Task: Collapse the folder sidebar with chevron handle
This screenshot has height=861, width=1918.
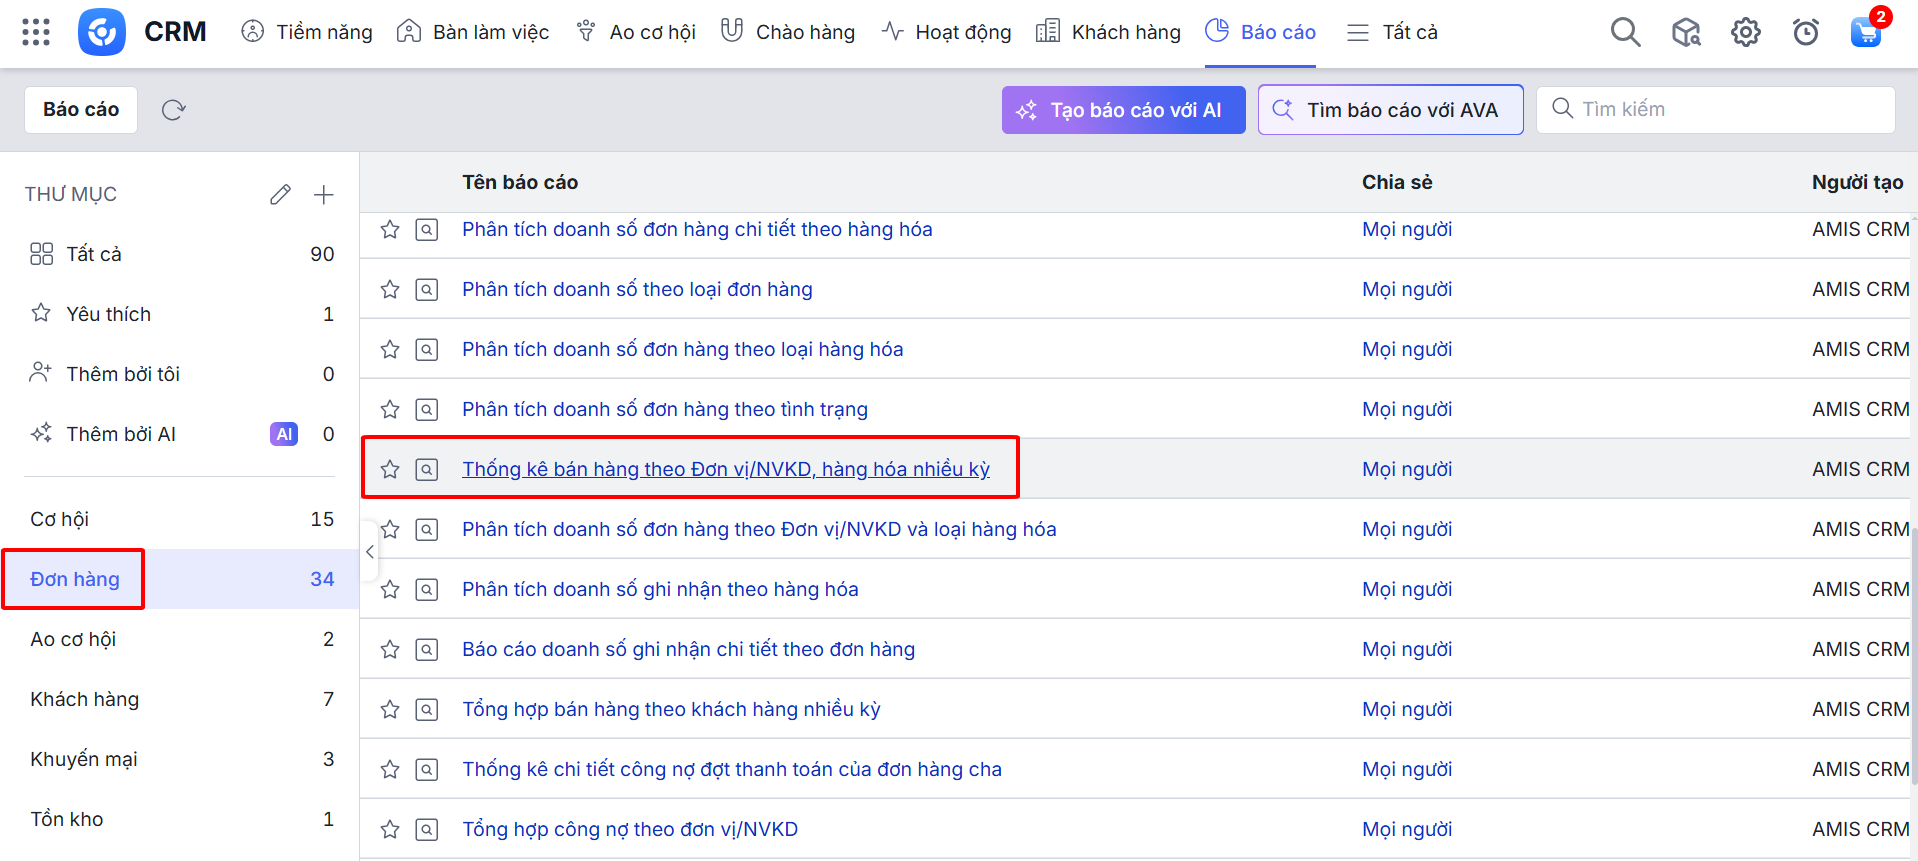Action: (370, 552)
